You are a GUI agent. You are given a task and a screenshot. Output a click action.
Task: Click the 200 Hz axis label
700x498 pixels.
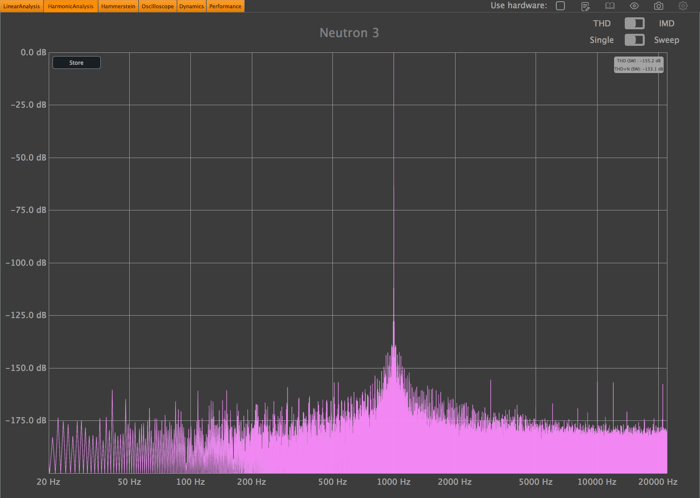coord(252,482)
